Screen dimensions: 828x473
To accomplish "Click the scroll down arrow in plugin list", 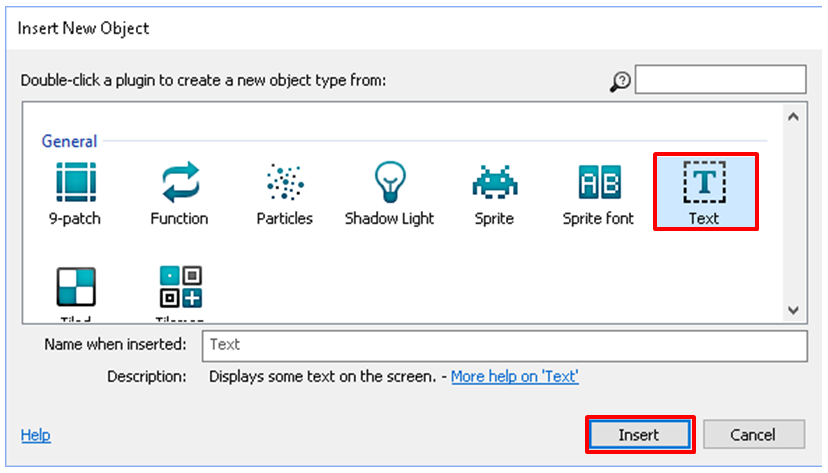I will pyautogui.click(x=794, y=309).
